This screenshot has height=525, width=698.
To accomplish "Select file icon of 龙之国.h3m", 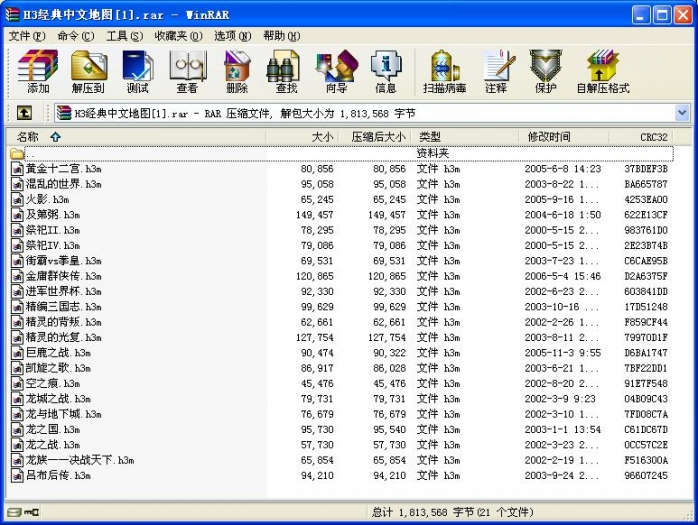I will pyautogui.click(x=17, y=430).
